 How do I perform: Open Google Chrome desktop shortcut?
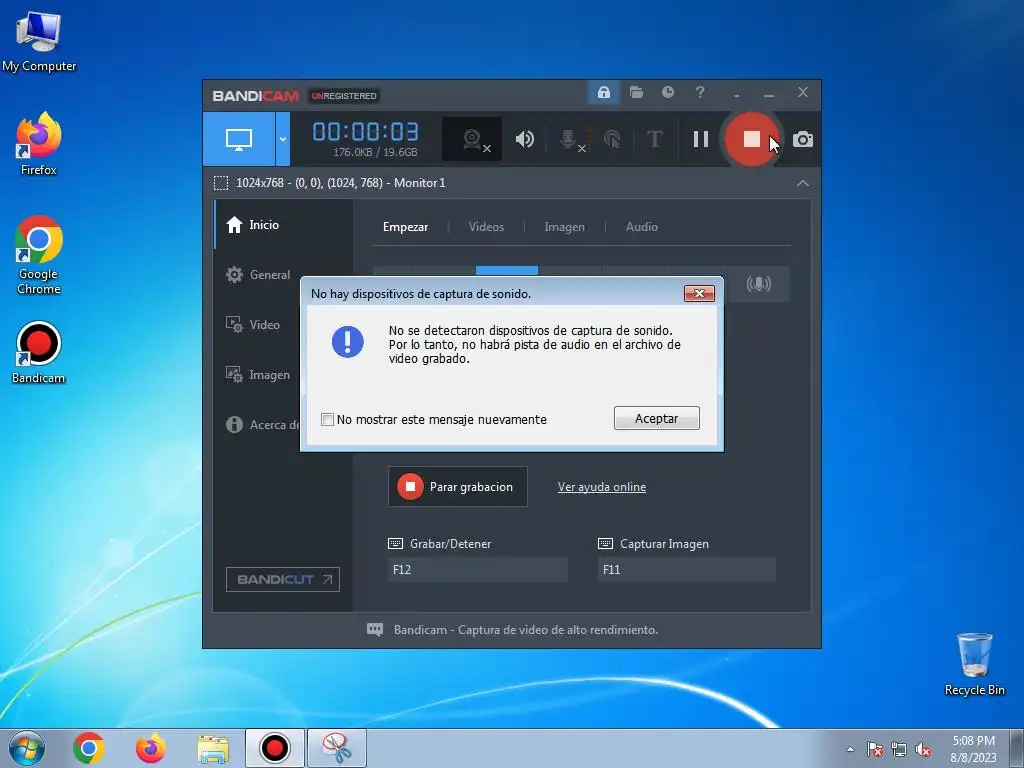click(x=39, y=255)
